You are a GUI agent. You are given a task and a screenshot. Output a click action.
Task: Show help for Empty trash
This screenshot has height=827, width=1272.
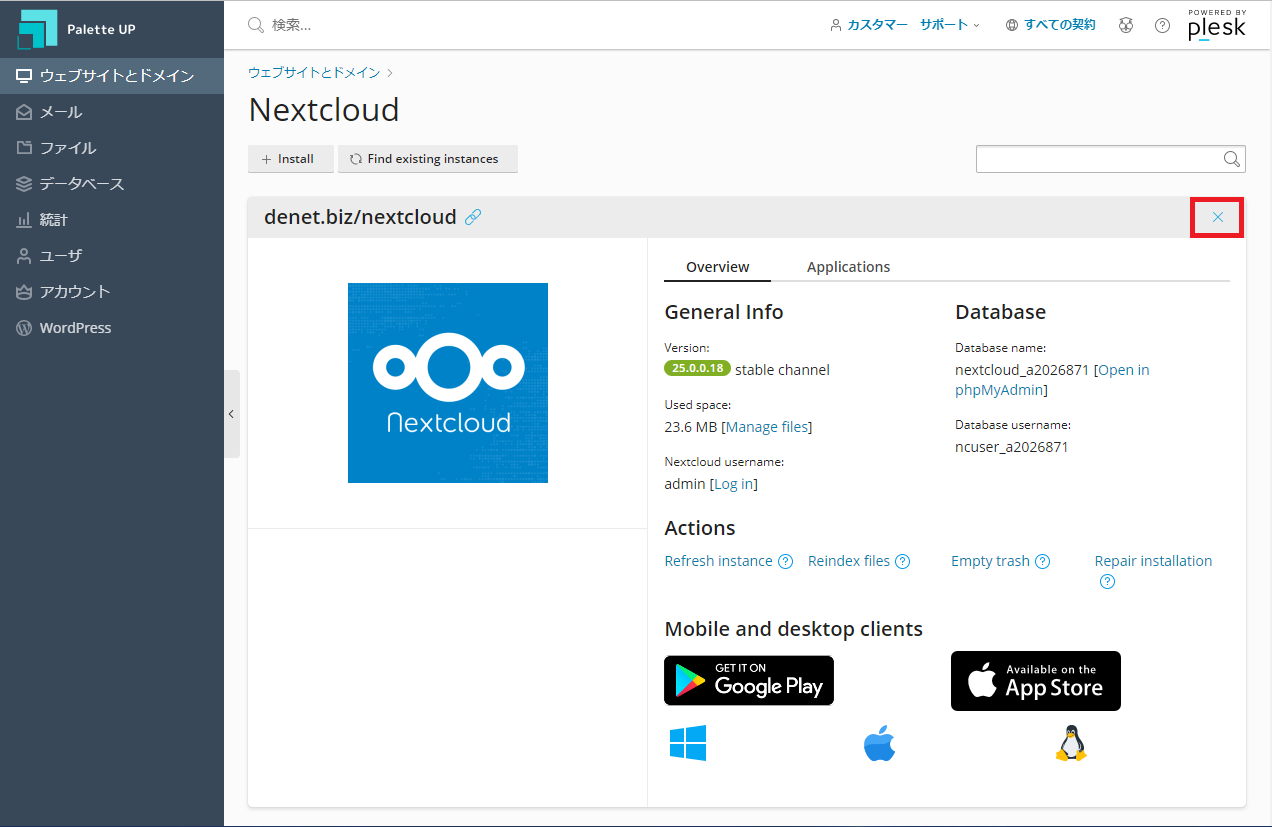point(1043,561)
